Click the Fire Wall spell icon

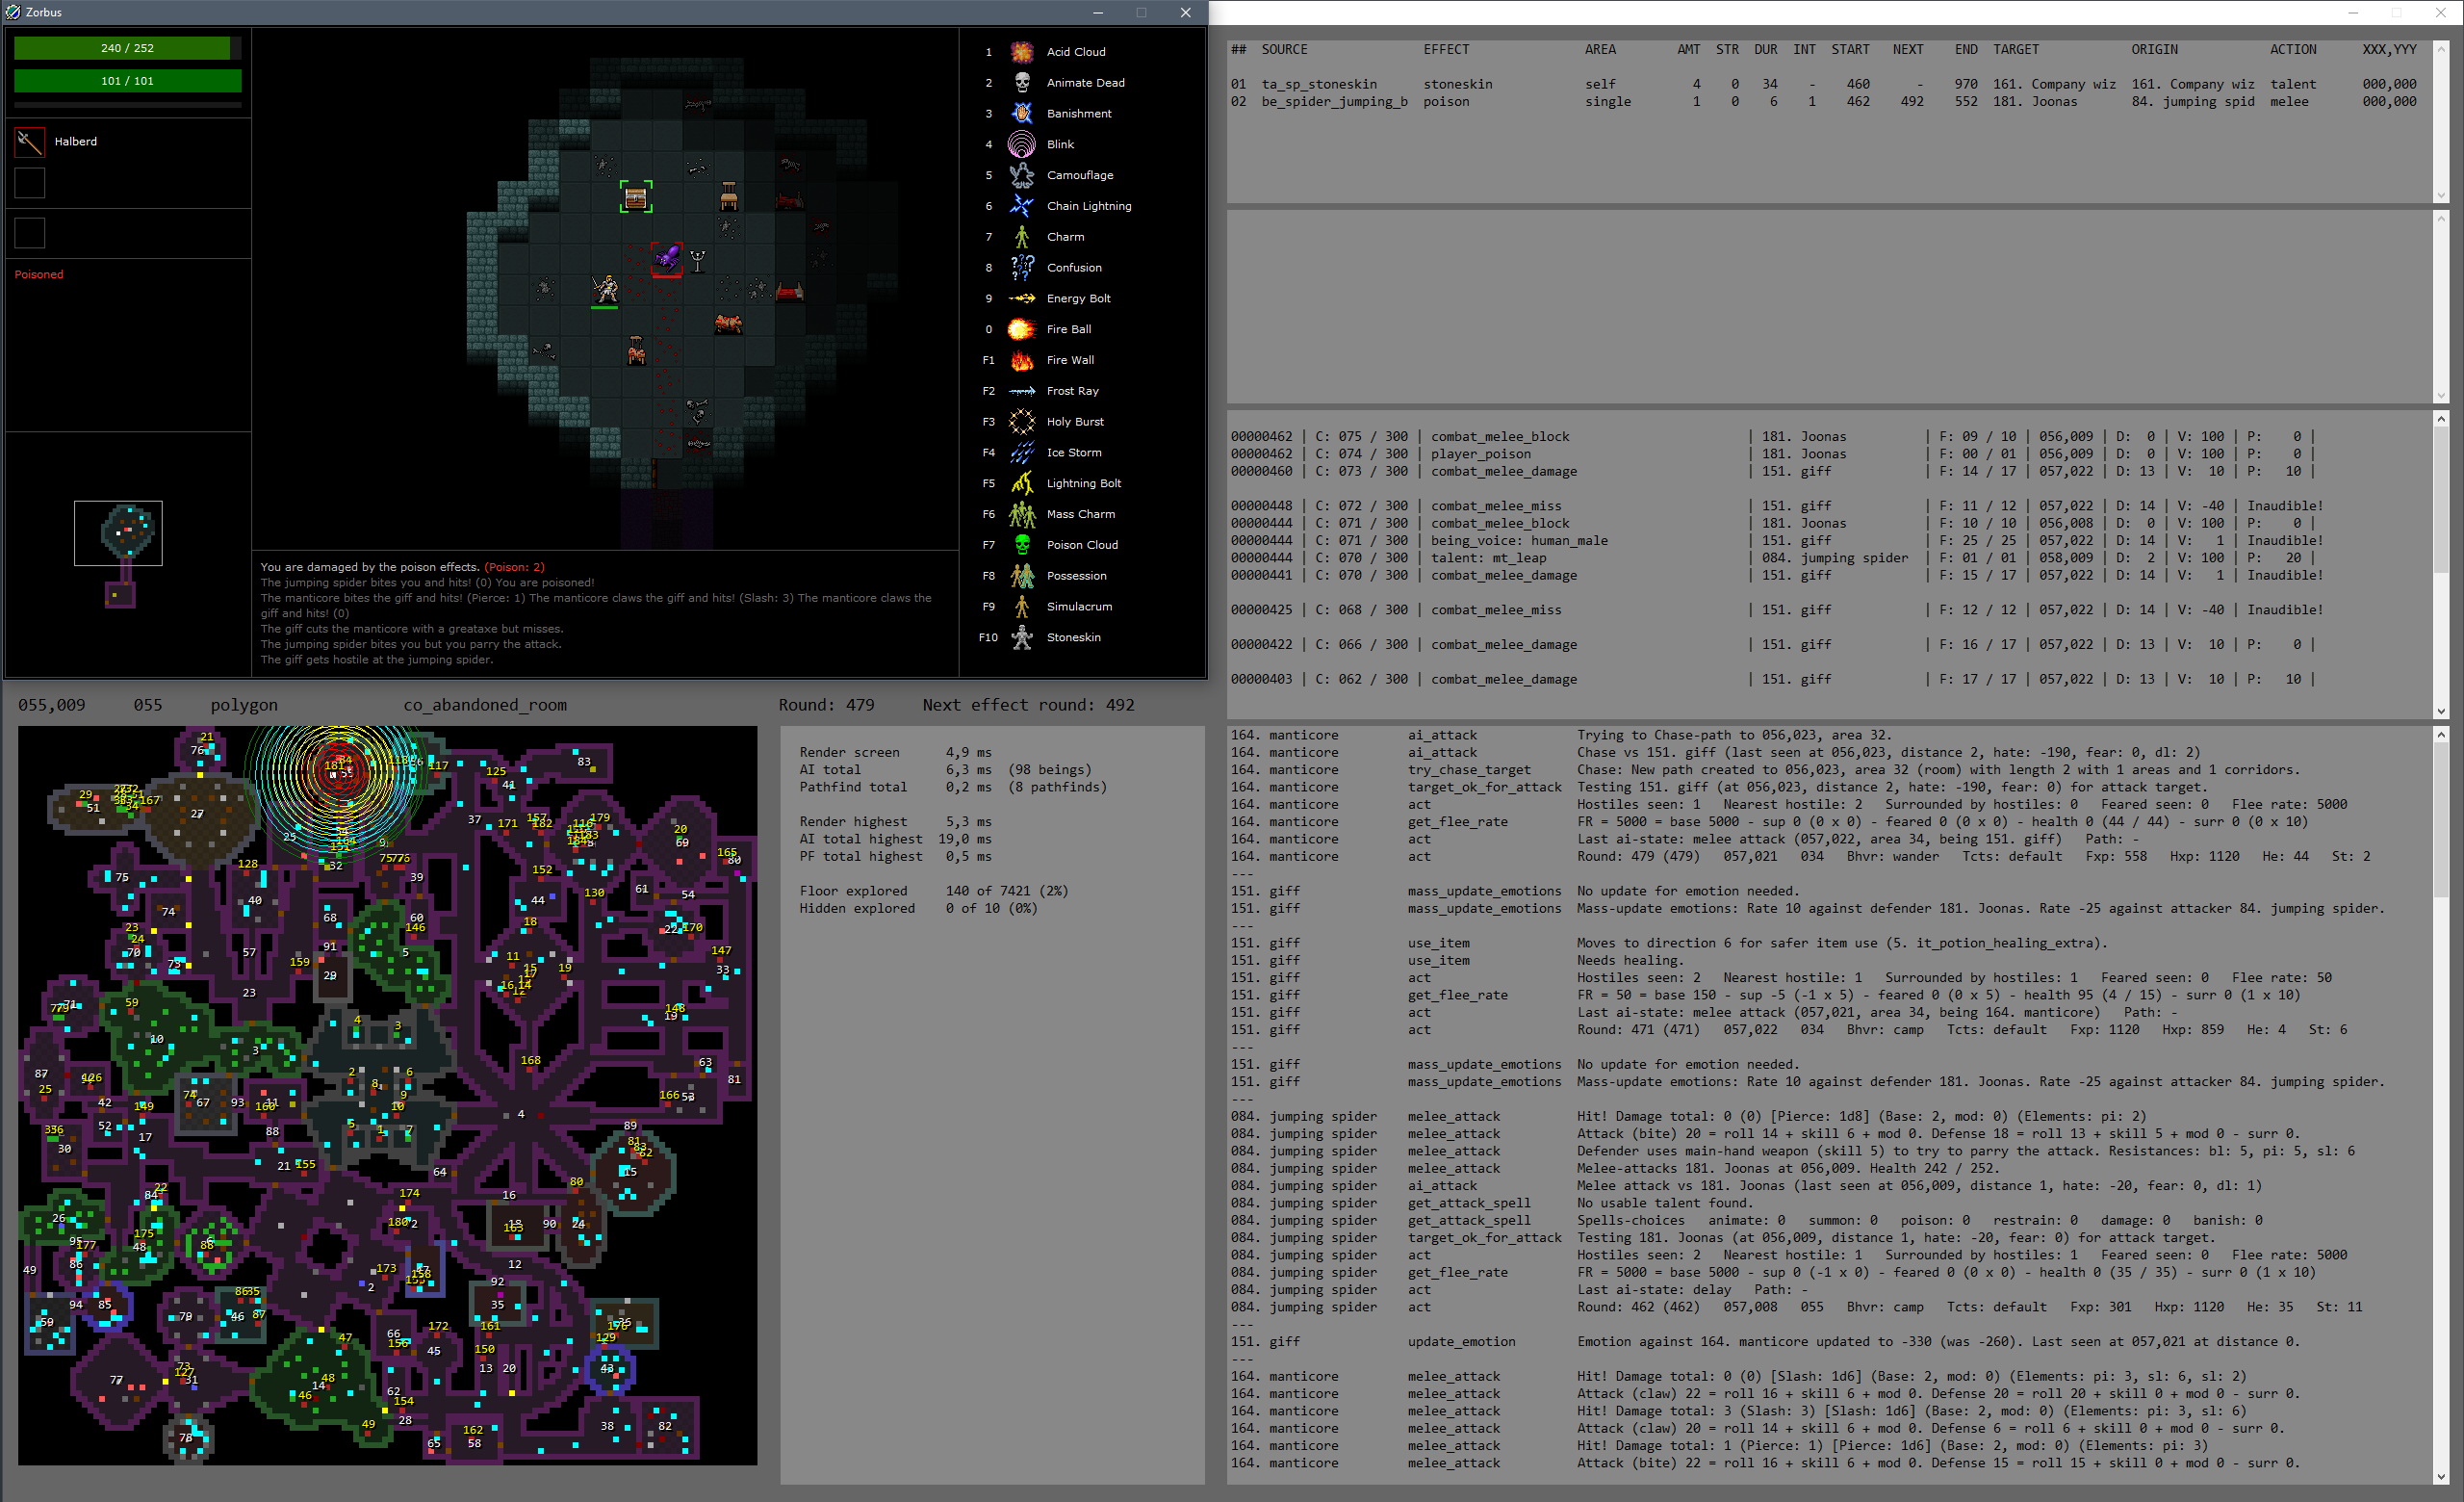click(1021, 360)
